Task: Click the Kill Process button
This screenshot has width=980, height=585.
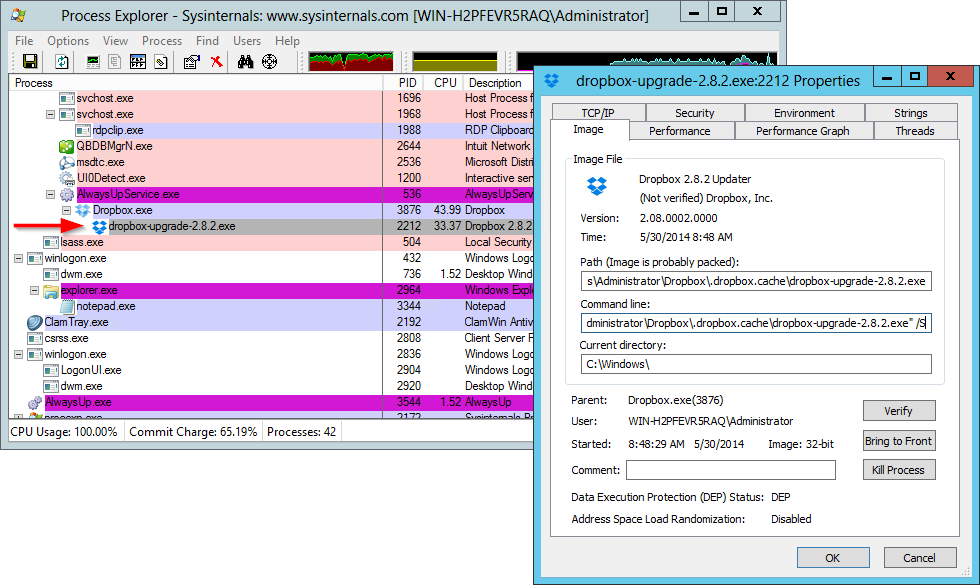Action: pos(899,469)
